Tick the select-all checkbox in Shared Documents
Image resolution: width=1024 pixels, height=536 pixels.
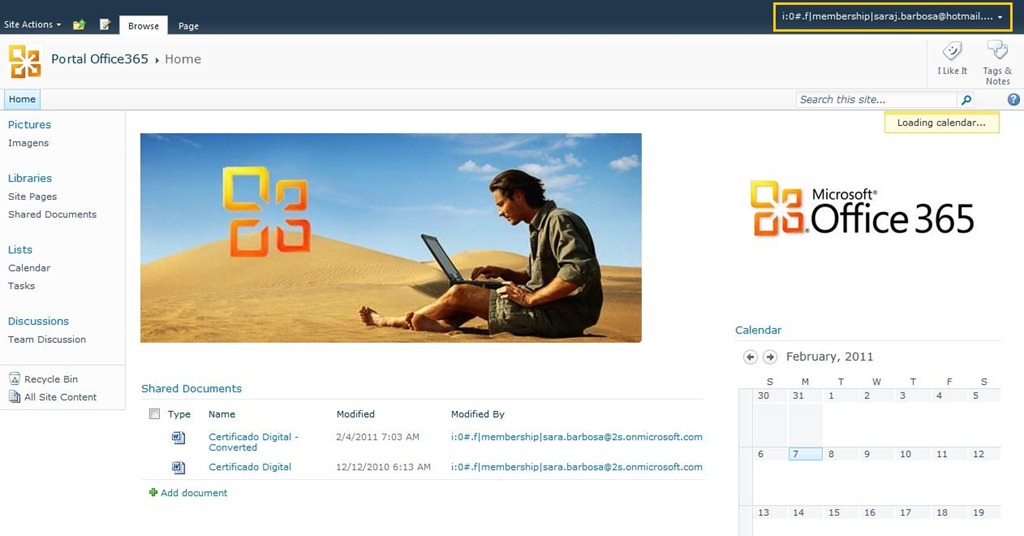tap(154, 414)
